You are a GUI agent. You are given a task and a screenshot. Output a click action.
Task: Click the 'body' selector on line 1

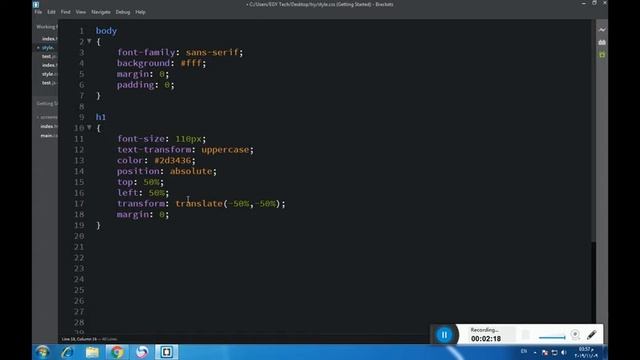point(106,31)
